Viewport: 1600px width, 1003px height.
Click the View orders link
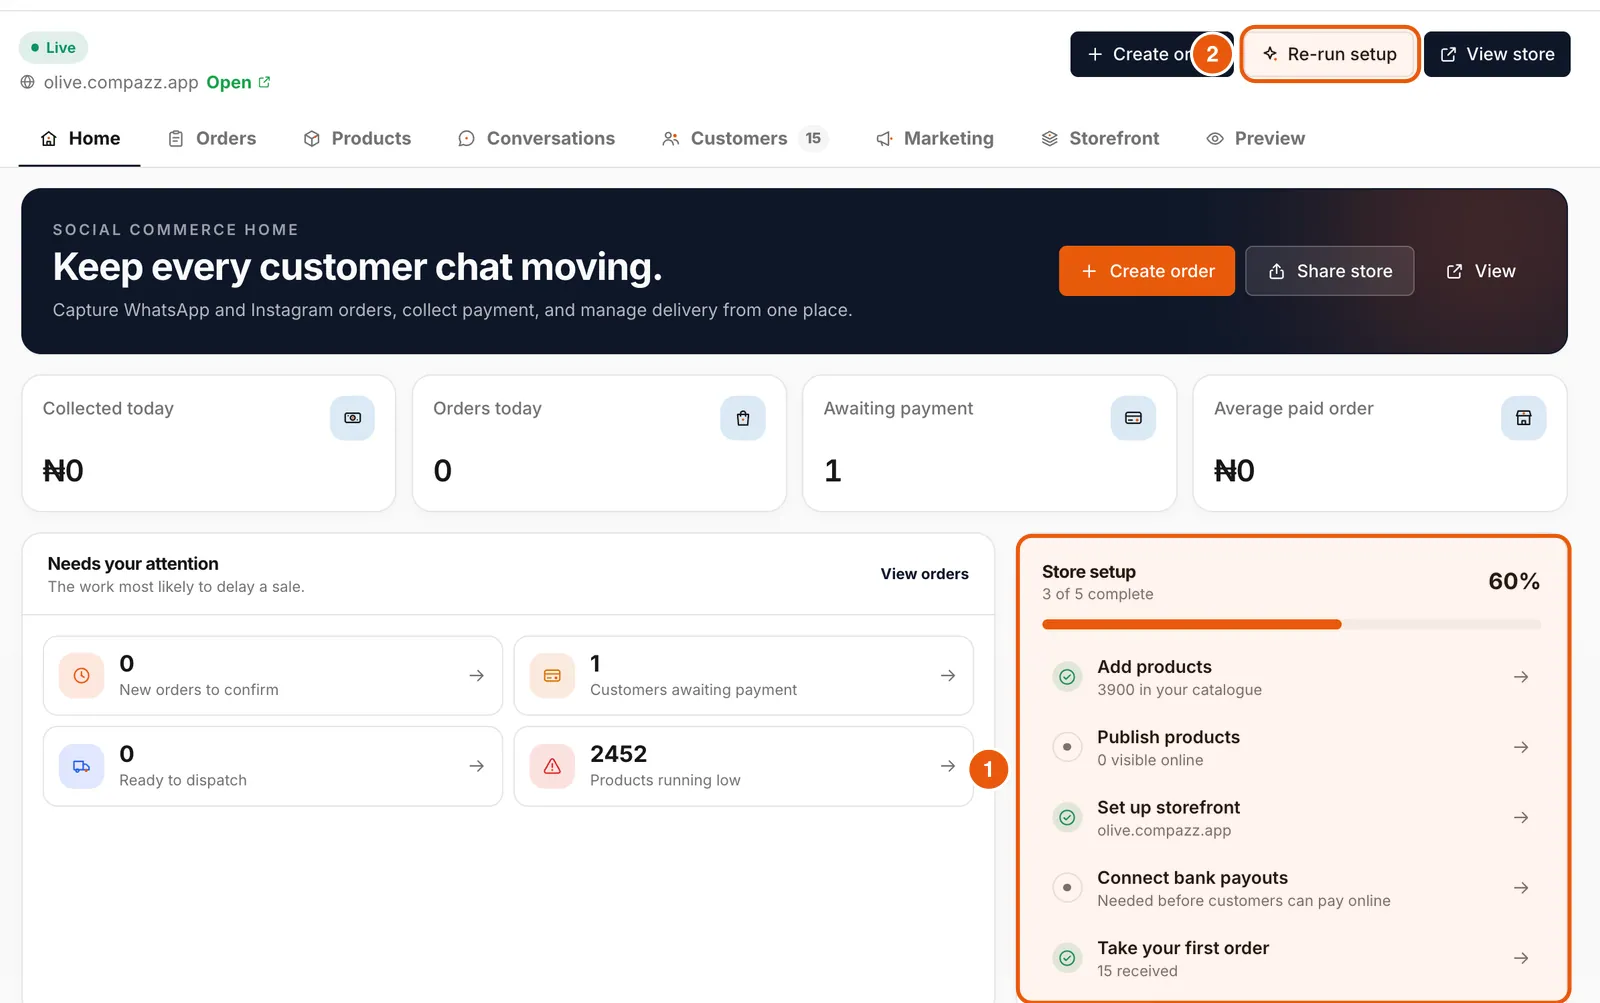pos(924,574)
